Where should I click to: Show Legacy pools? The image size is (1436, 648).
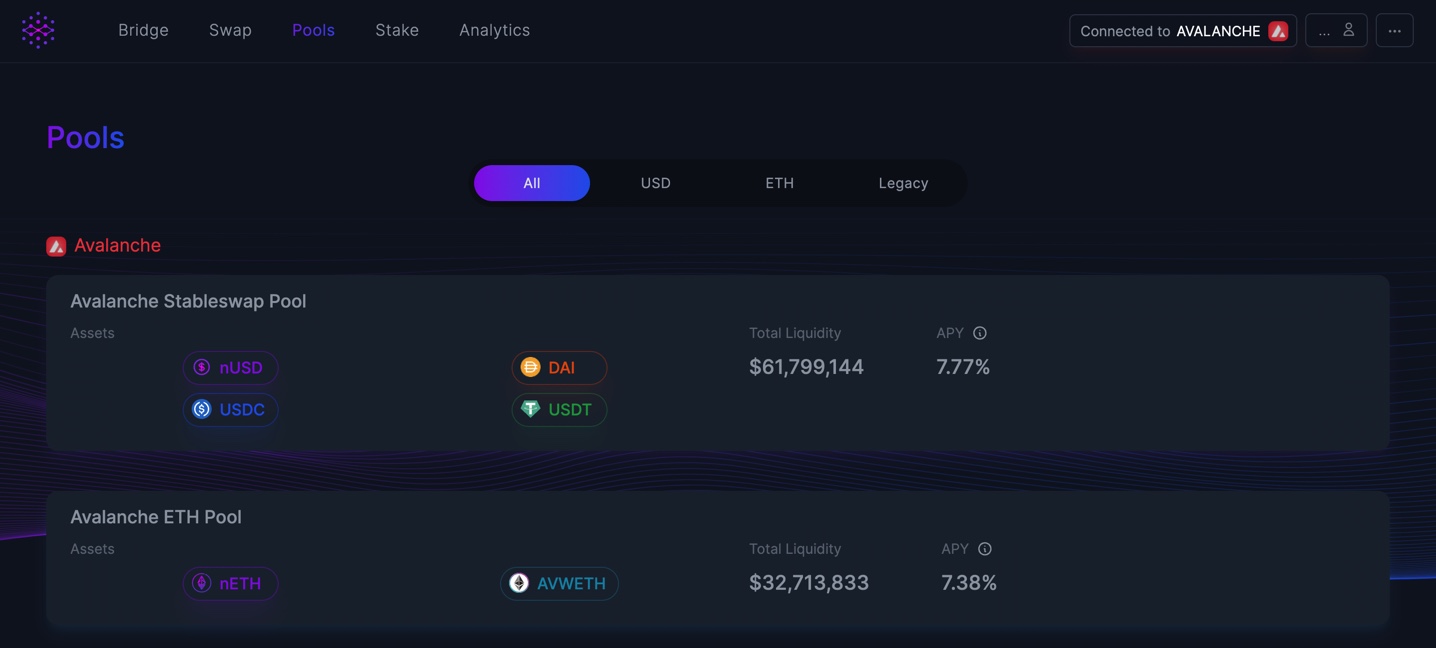pos(903,183)
